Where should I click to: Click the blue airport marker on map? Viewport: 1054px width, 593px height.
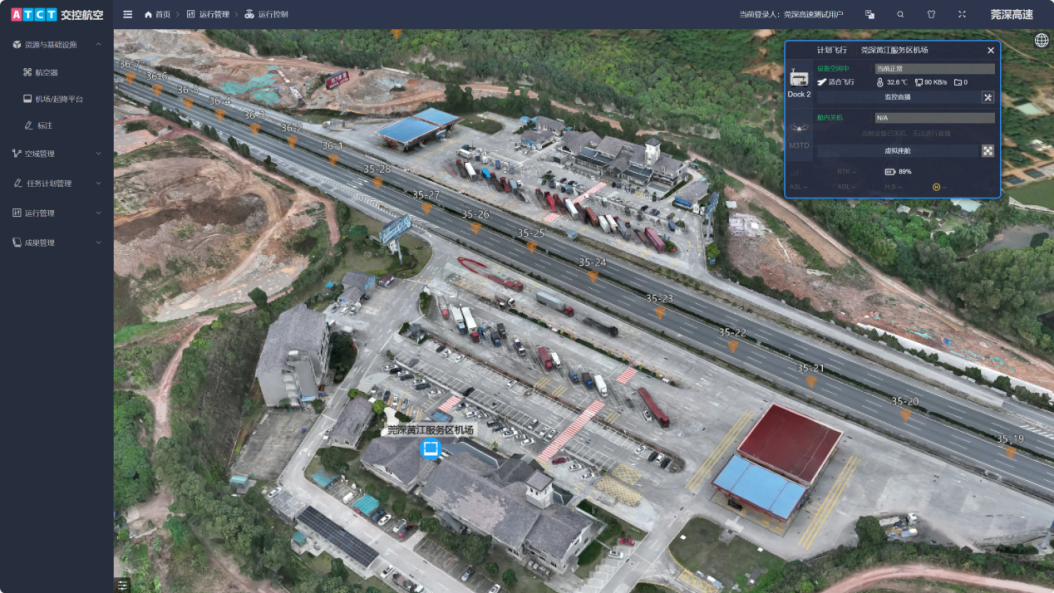click(x=431, y=449)
